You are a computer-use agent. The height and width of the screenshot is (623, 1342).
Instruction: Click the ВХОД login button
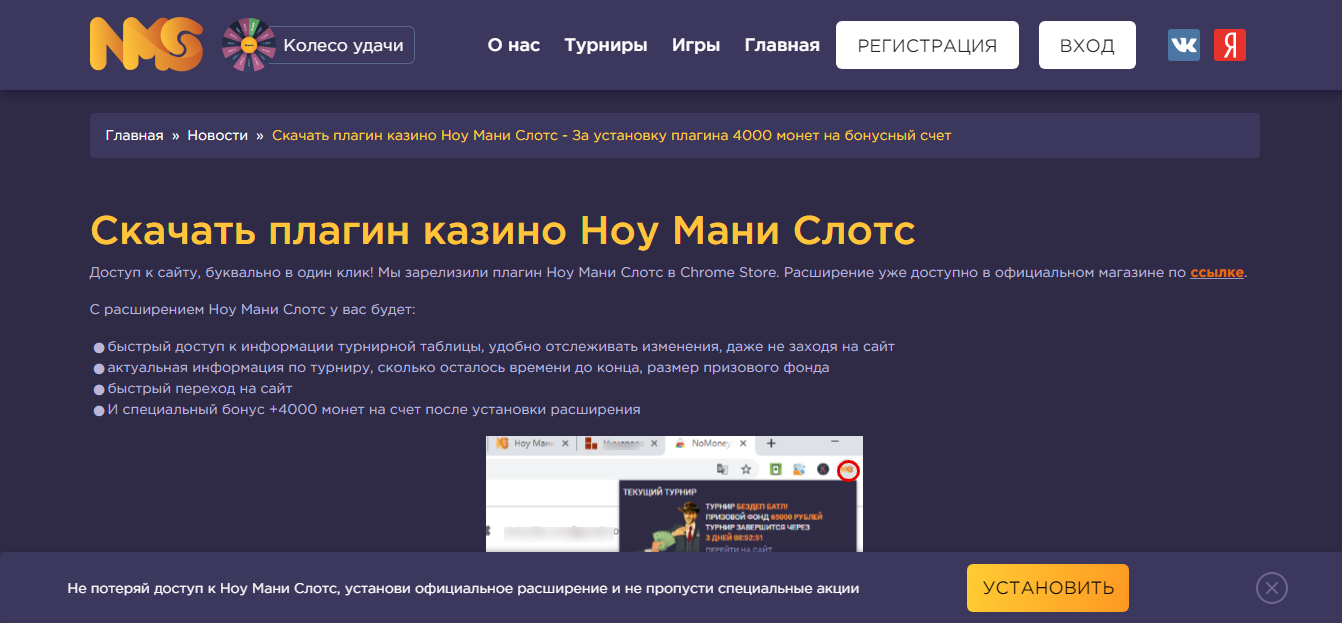click(x=1087, y=45)
